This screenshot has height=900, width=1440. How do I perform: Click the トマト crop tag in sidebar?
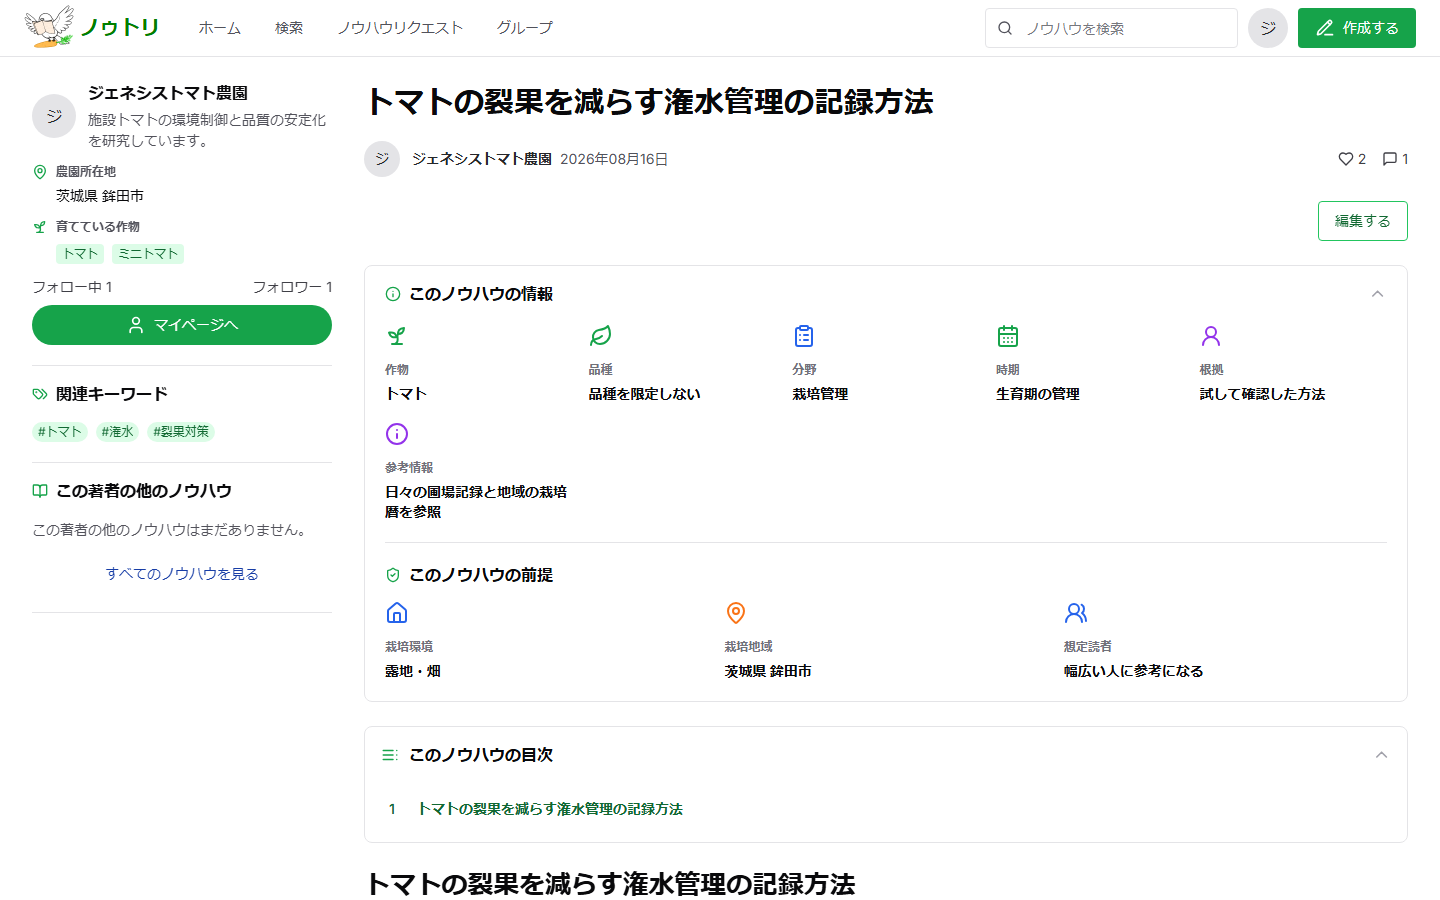80,254
